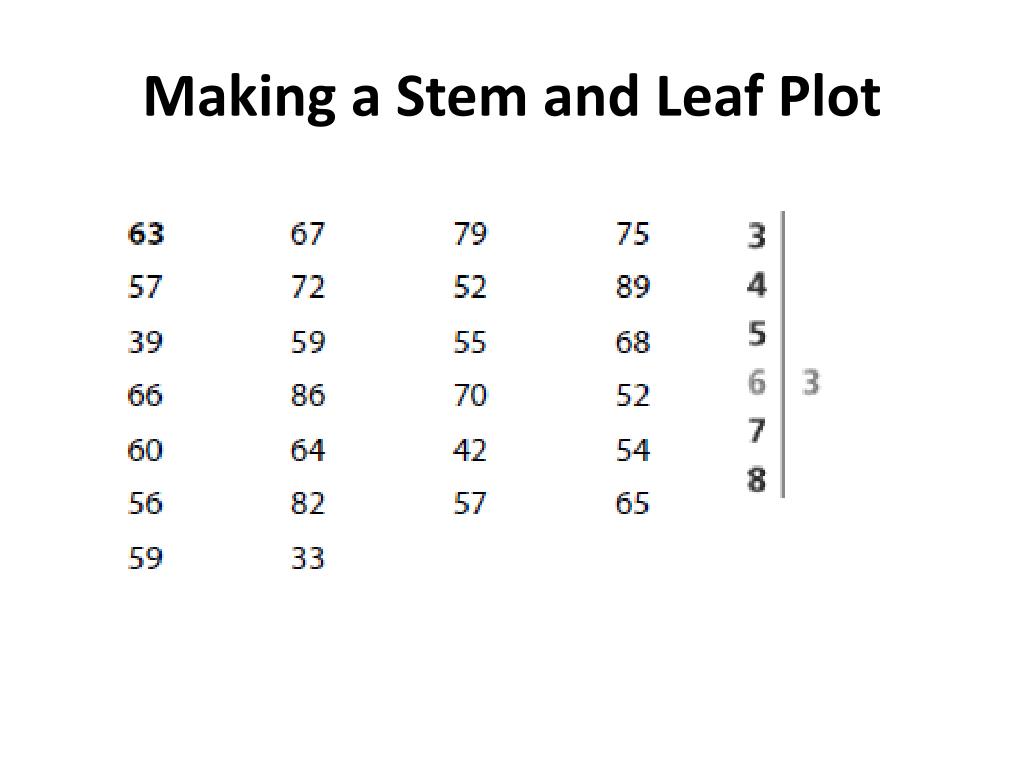This screenshot has height=768, width=1024.
Task: Select the number 89 in the list
Action: pyautogui.click(x=632, y=288)
